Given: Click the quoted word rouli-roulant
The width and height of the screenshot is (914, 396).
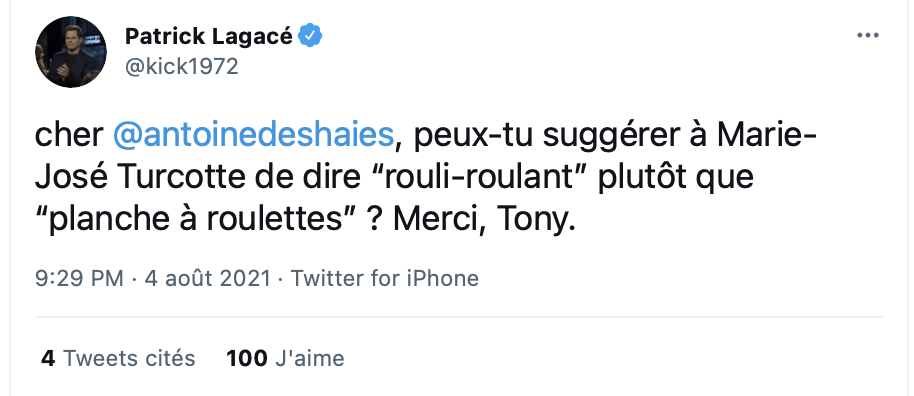Looking at the screenshot, I should click(x=477, y=177).
